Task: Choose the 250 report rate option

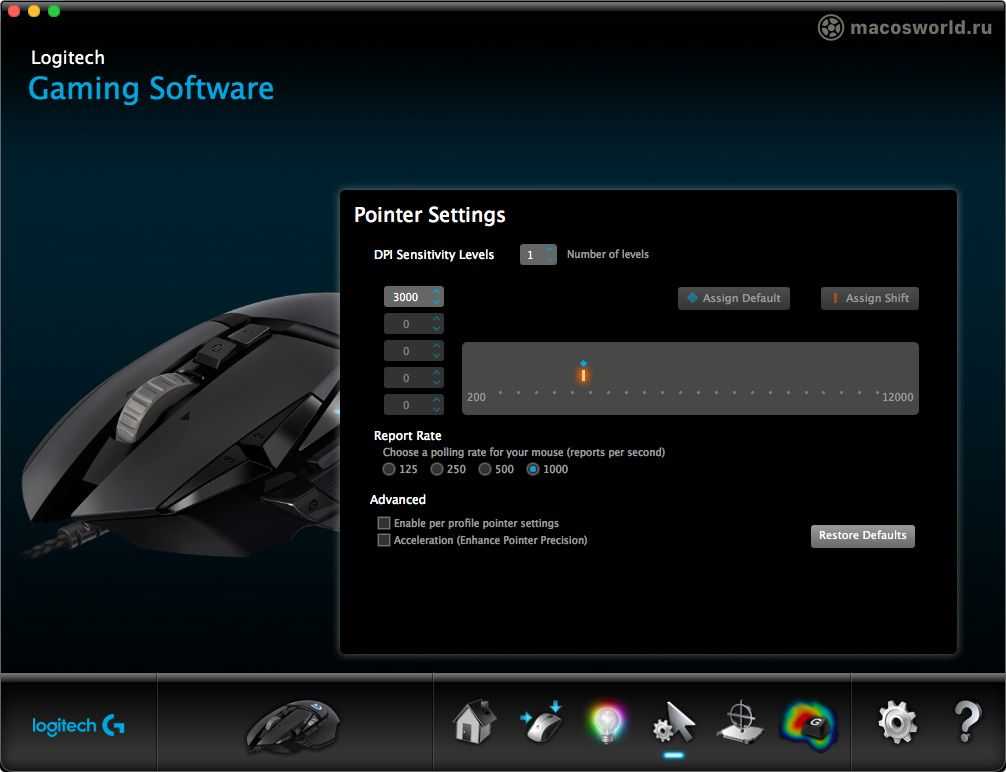Action: coord(437,469)
